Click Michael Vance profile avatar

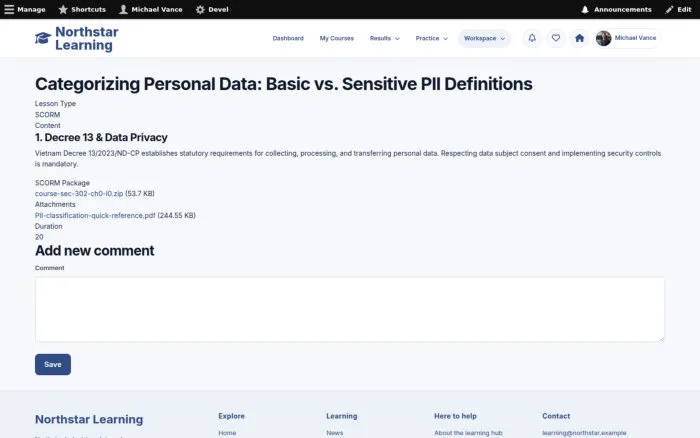click(603, 38)
